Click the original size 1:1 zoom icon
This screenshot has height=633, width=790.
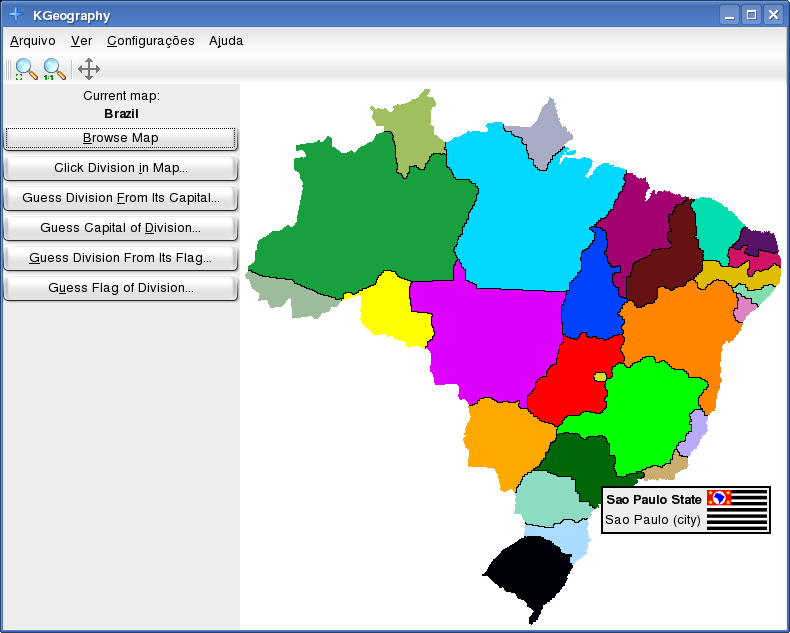[x=54, y=69]
